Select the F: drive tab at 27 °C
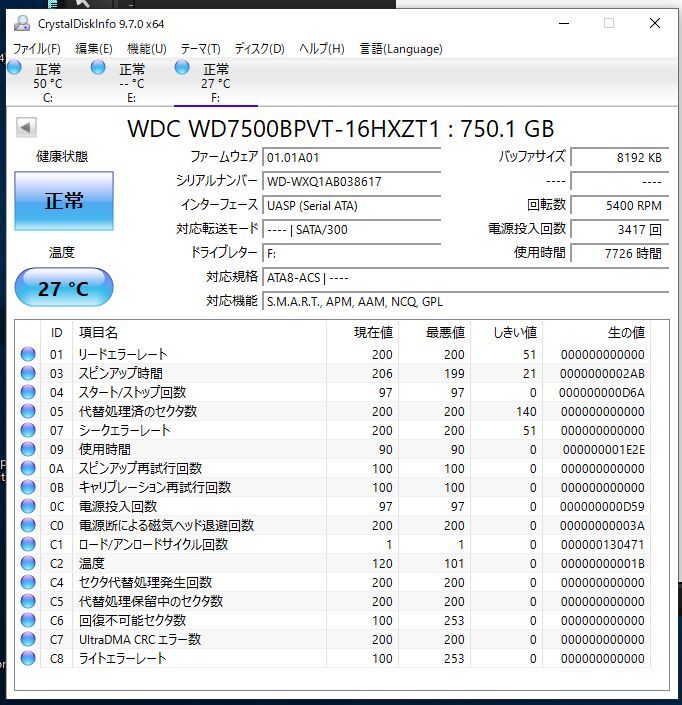Screen dimensions: 682x705 point(216,83)
